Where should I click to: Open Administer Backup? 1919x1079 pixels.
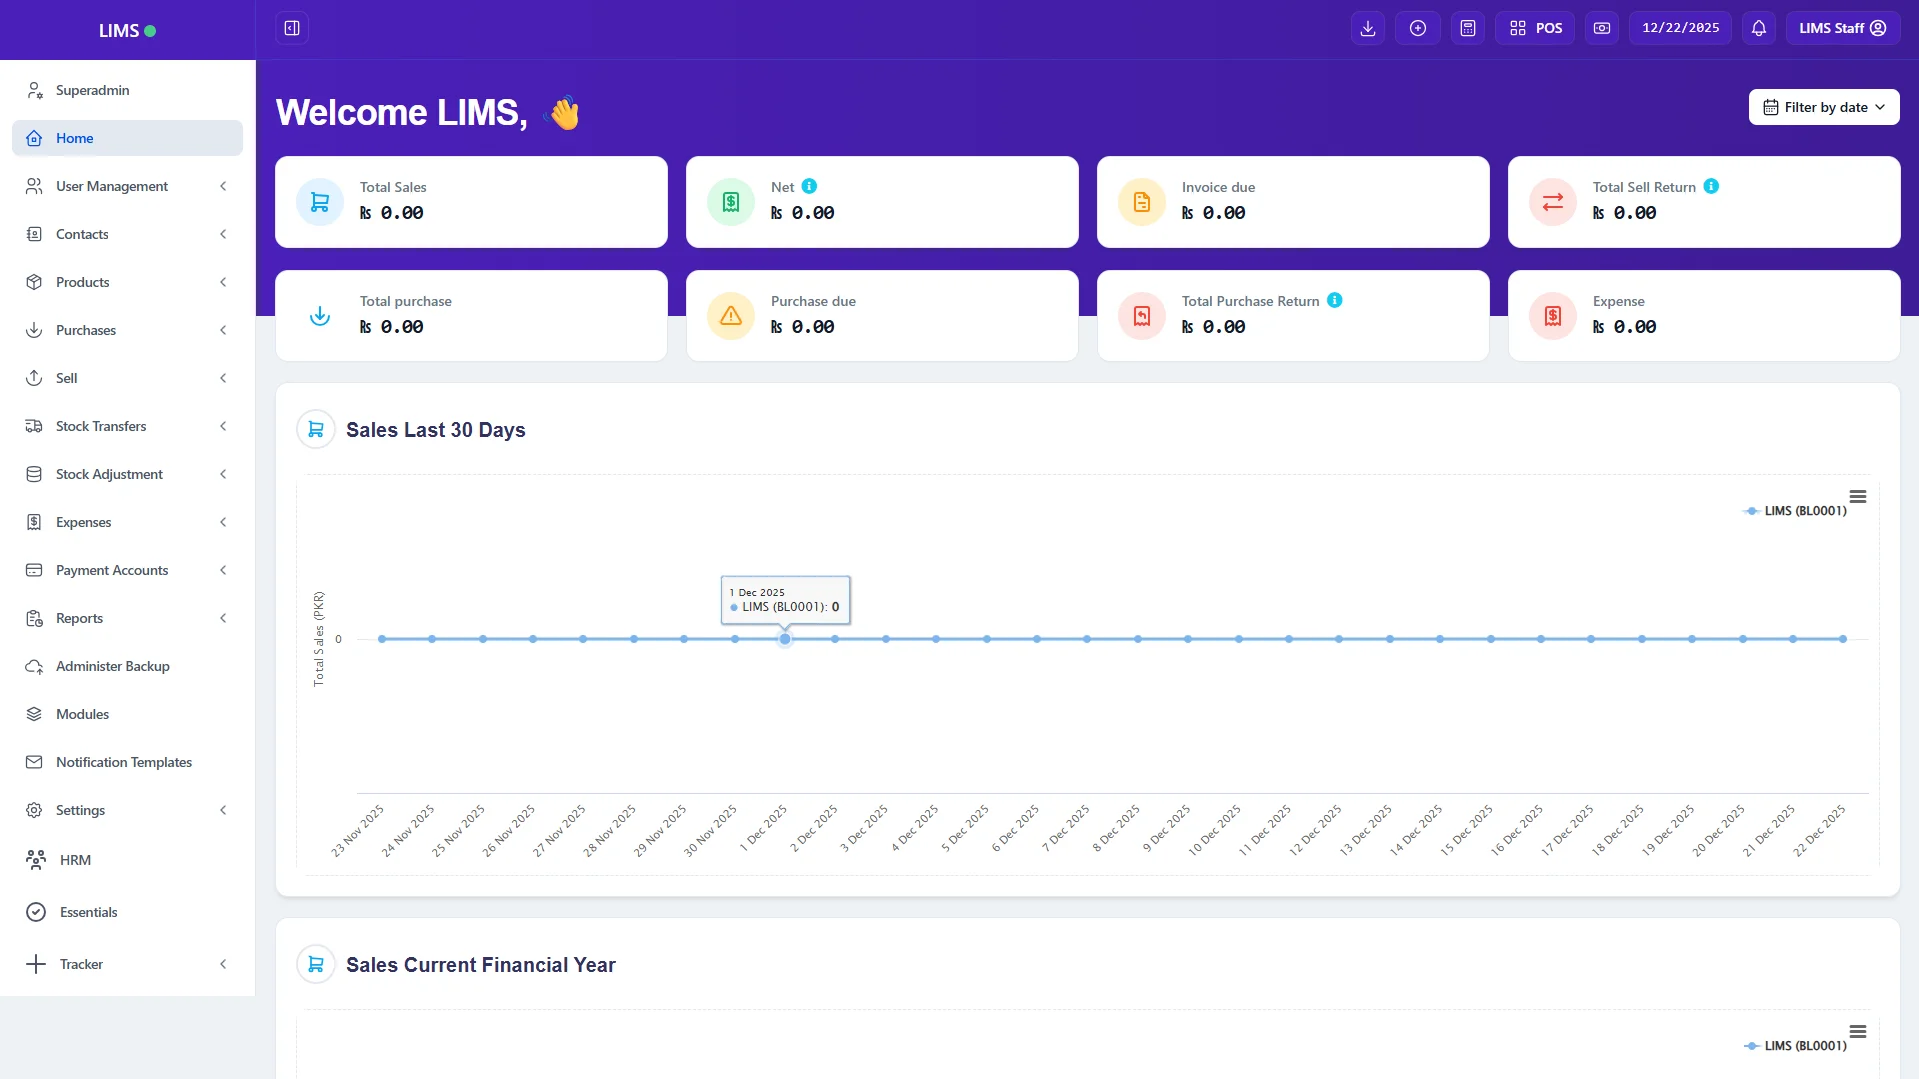click(x=128, y=666)
